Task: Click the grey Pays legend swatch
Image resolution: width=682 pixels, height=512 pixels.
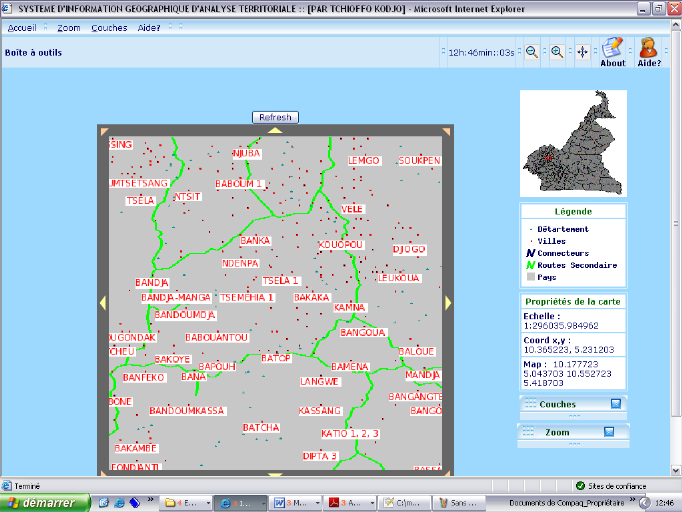Action: click(530, 277)
